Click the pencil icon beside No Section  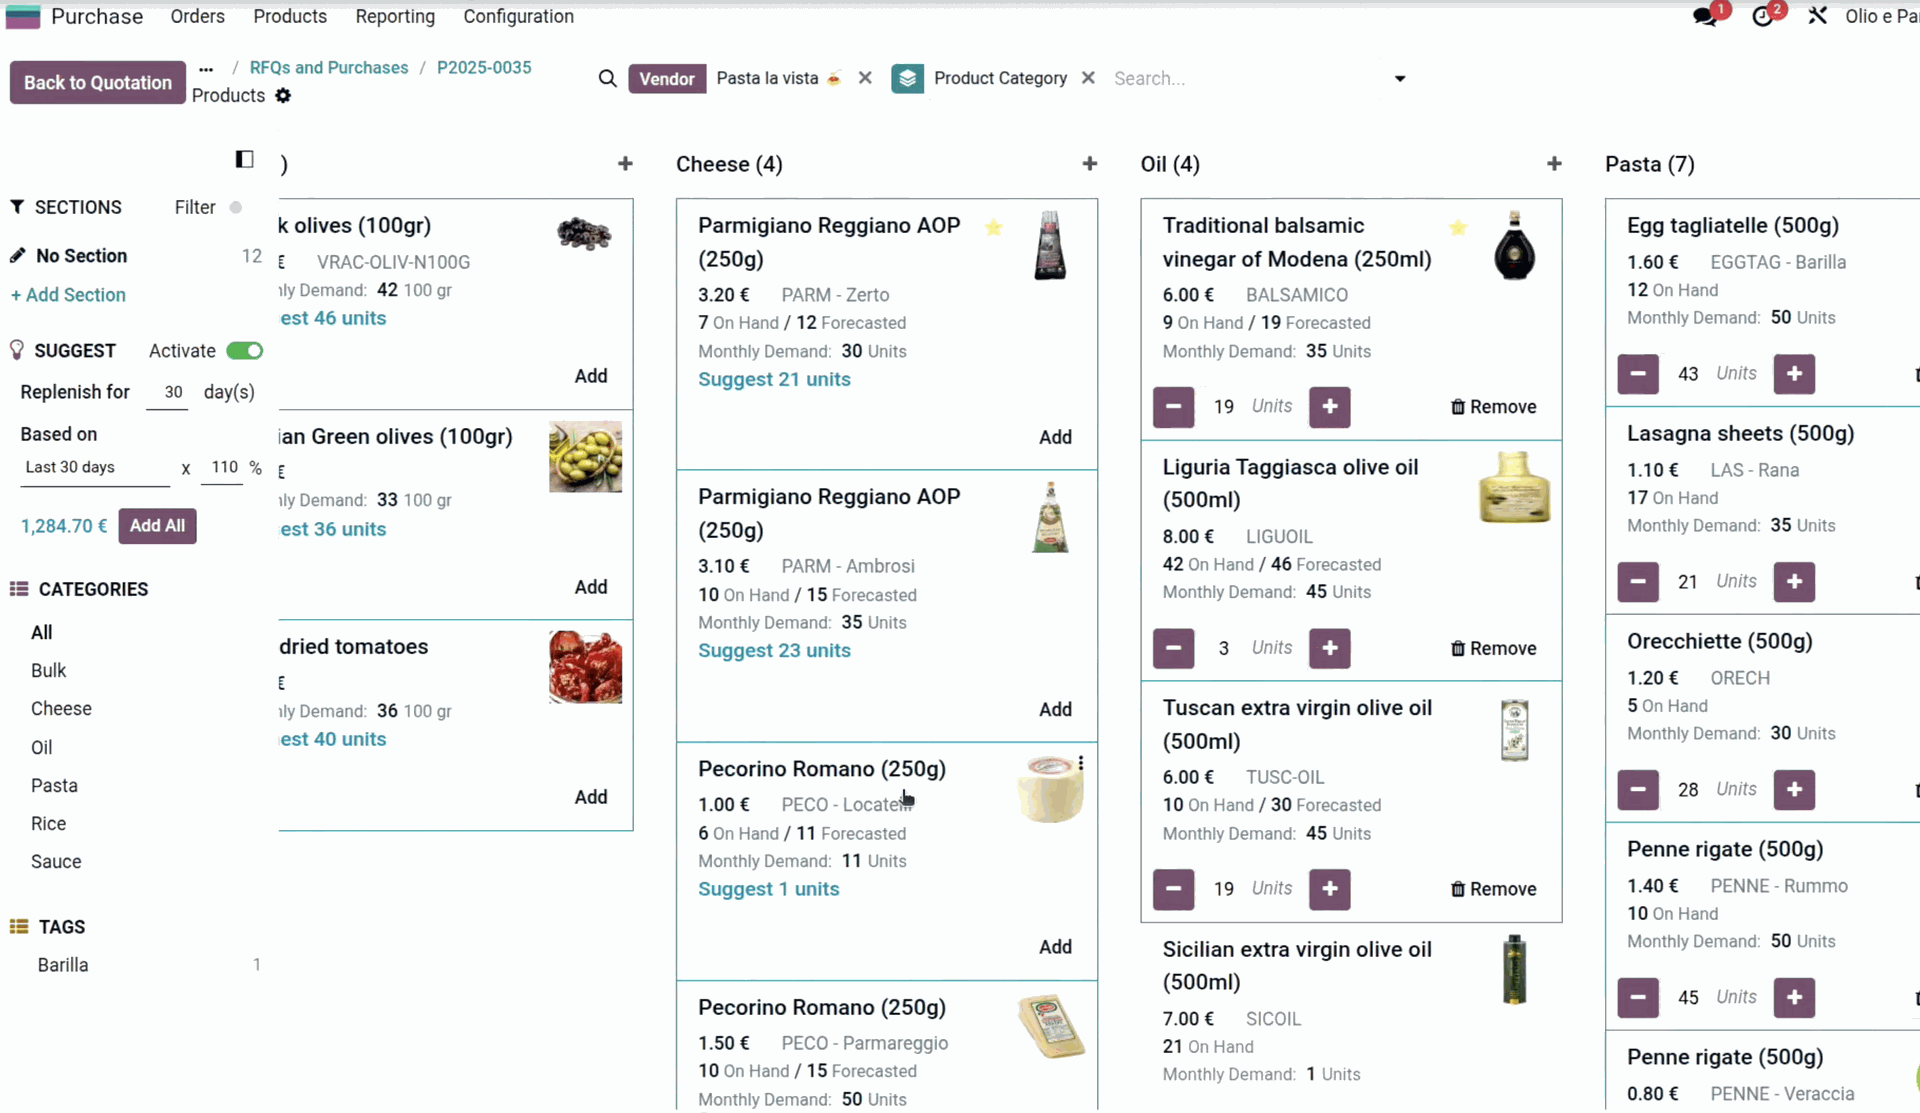[x=17, y=255]
